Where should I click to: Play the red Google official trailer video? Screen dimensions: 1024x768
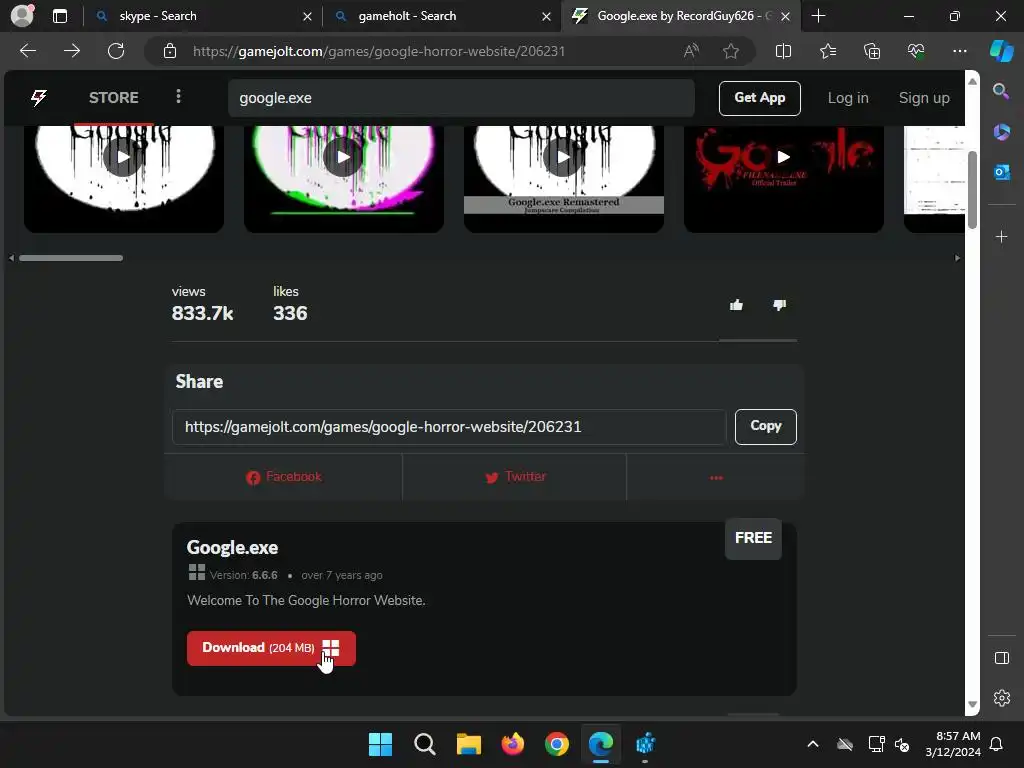pos(784,157)
